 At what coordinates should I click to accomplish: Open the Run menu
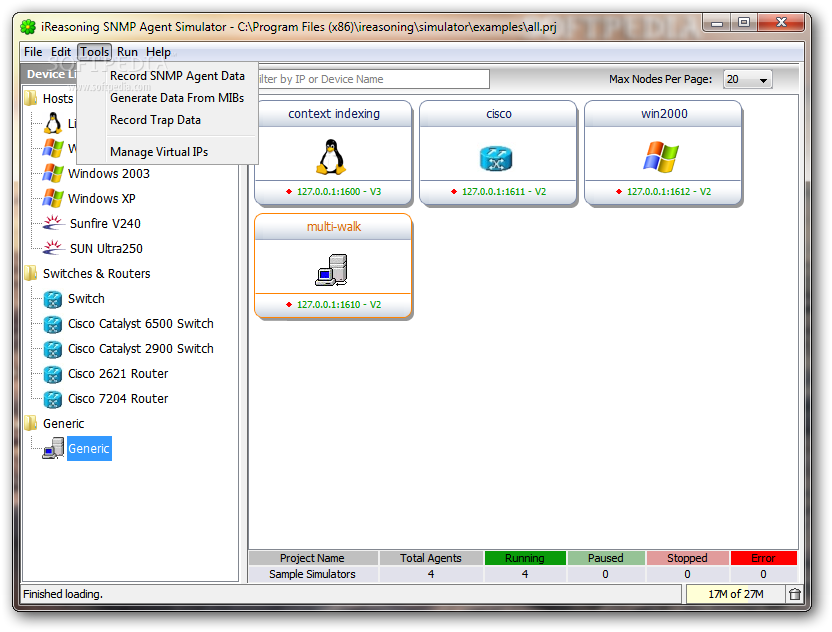(127, 52)
